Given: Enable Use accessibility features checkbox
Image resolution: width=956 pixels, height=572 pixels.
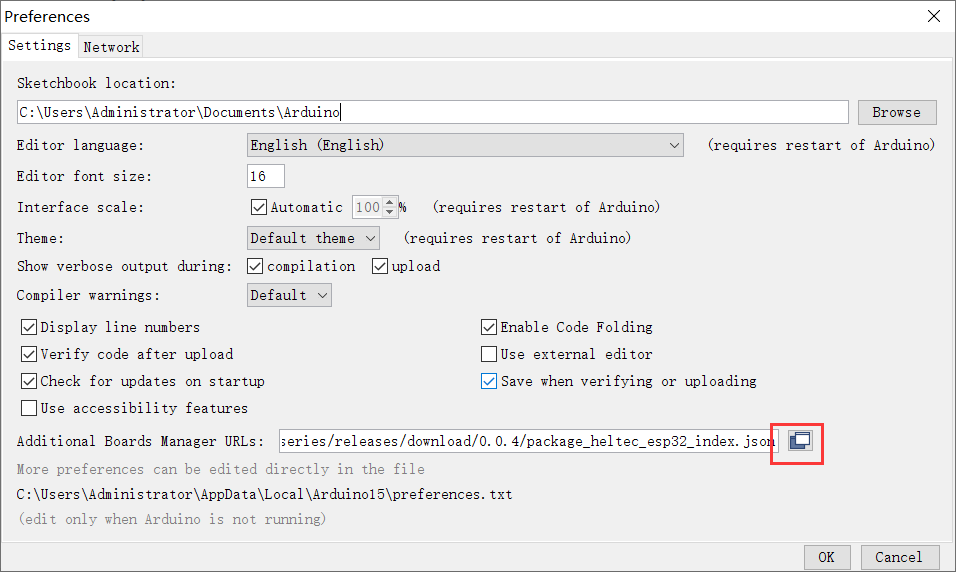Looking at the screenshot, I should [29, 408].
